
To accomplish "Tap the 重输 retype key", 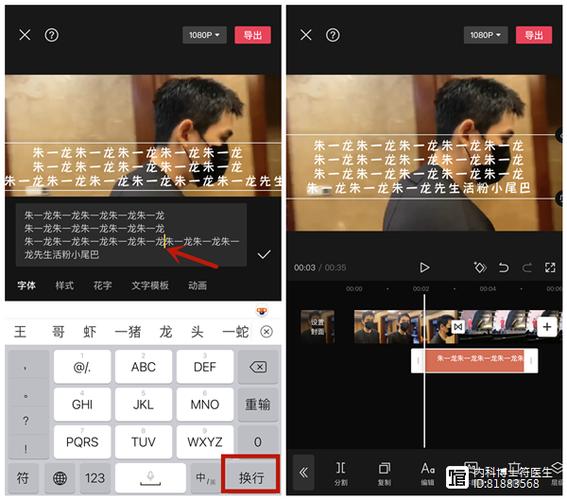I will pos(258,404).
